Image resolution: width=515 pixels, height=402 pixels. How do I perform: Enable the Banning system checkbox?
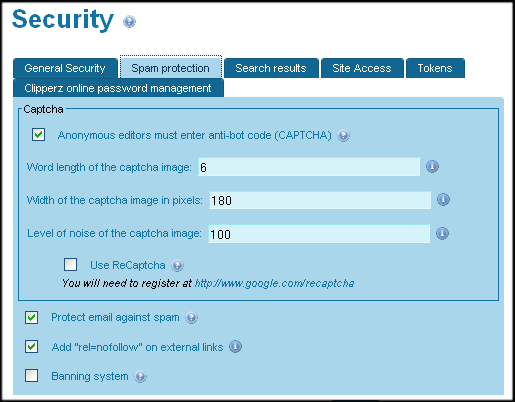click(31, 376)
